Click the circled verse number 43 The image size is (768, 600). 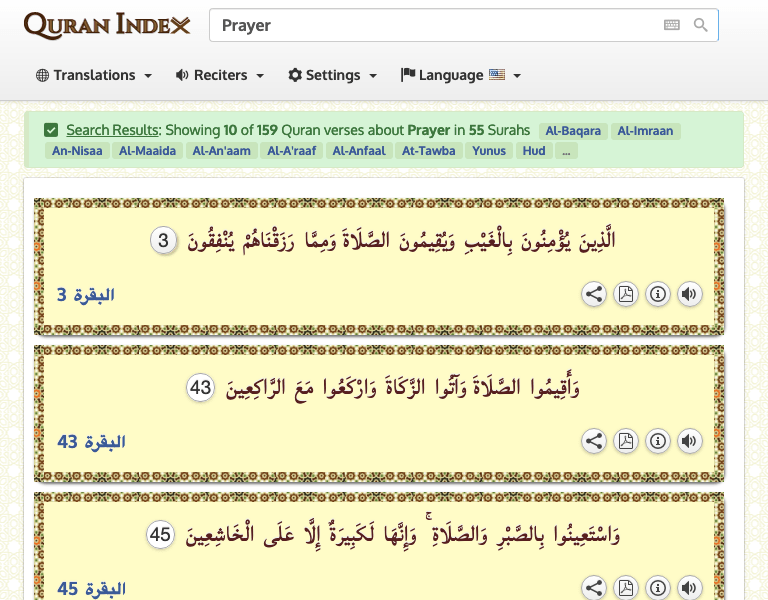pyautogui.click(x=200, y=388)
